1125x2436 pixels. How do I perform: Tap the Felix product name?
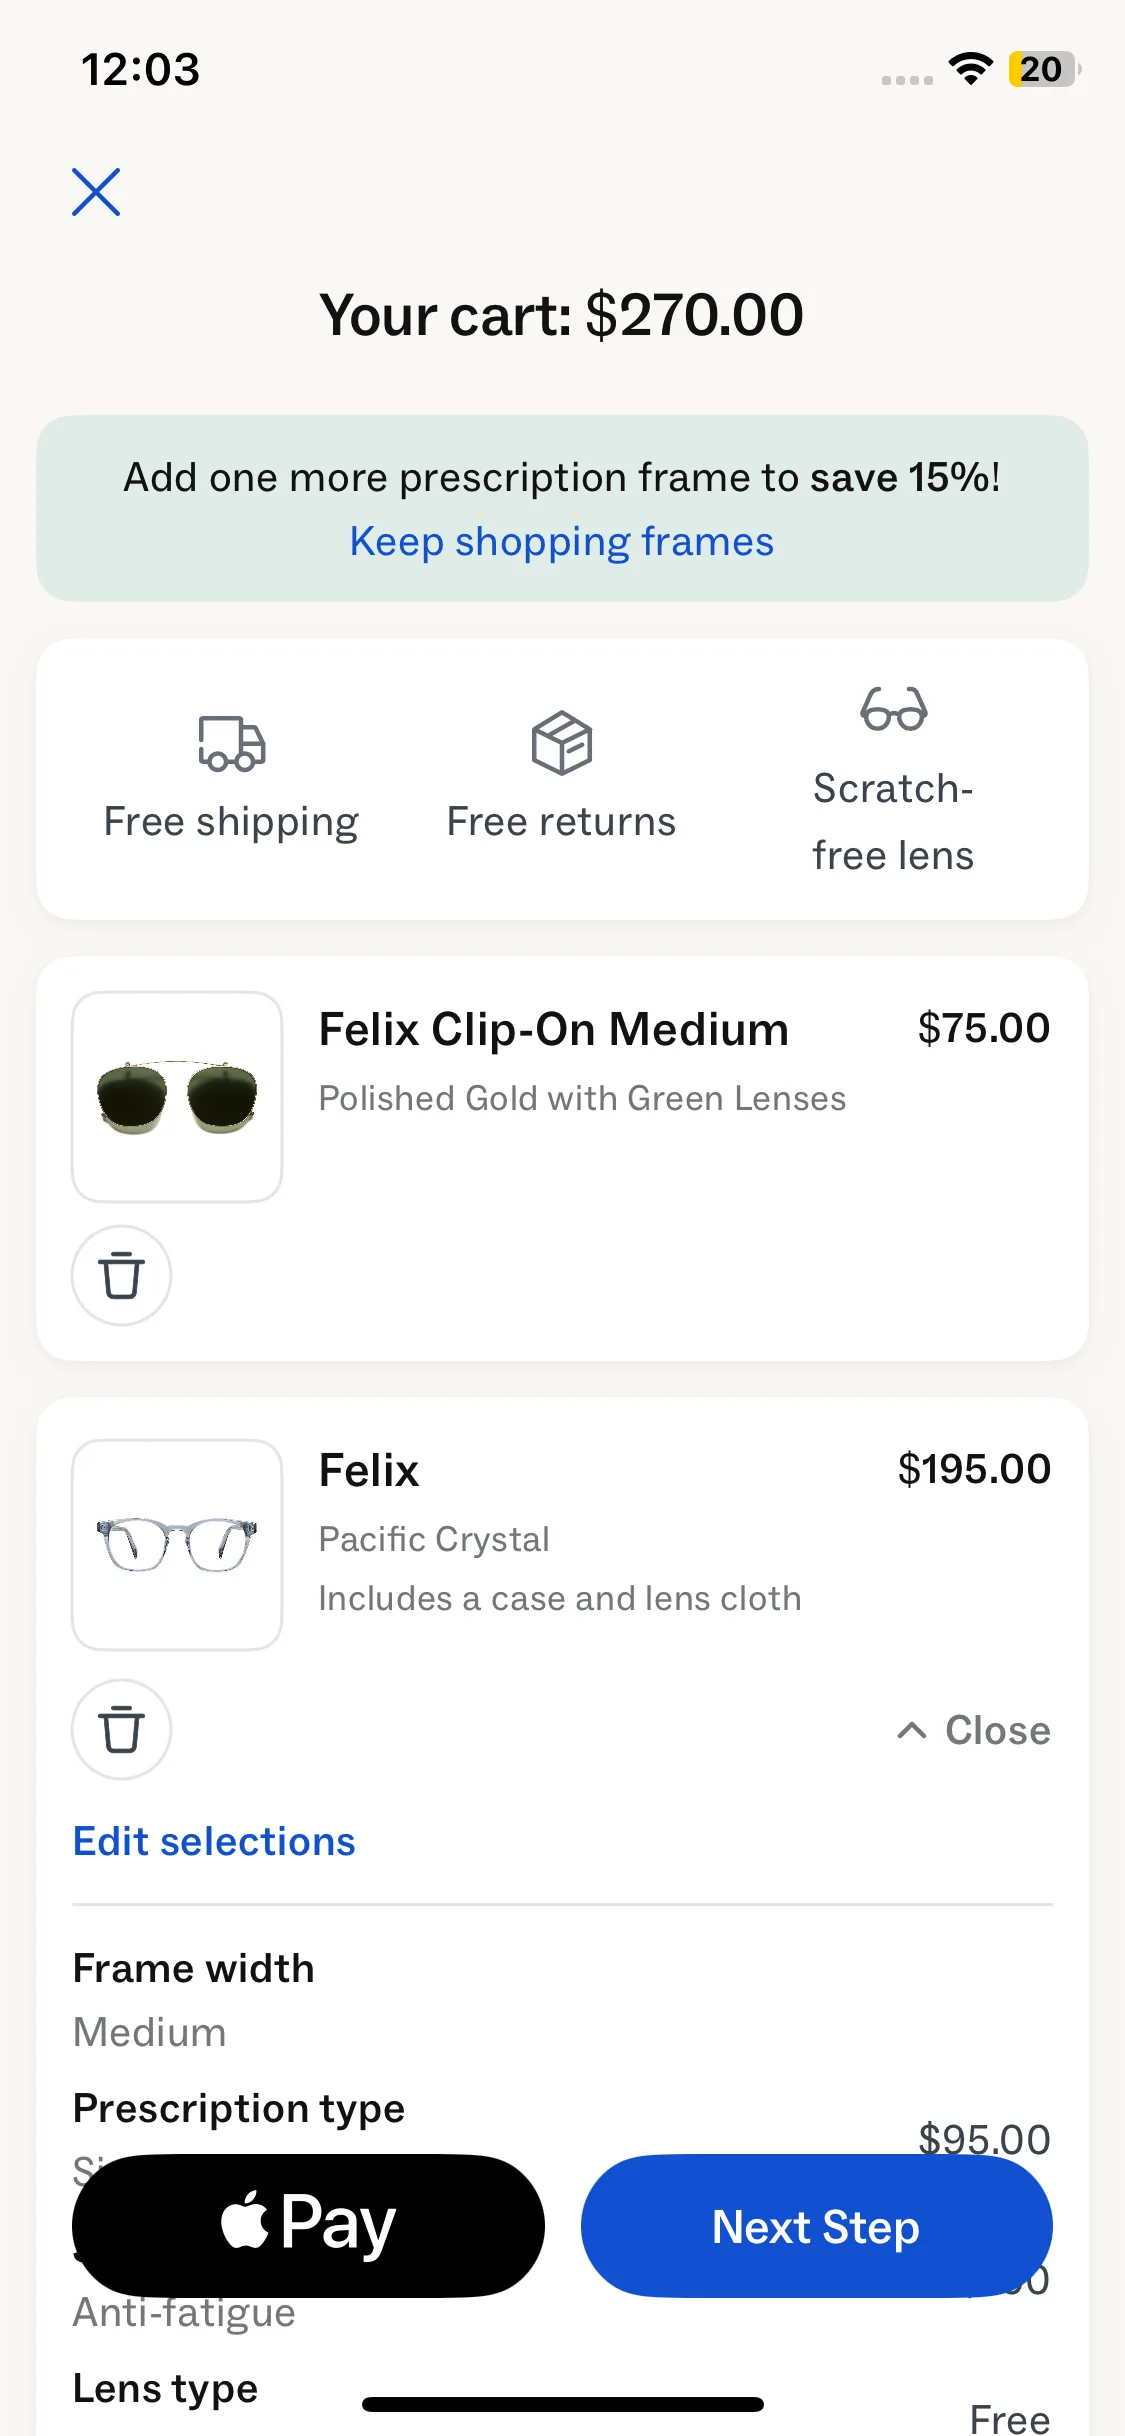(368, 1471)
